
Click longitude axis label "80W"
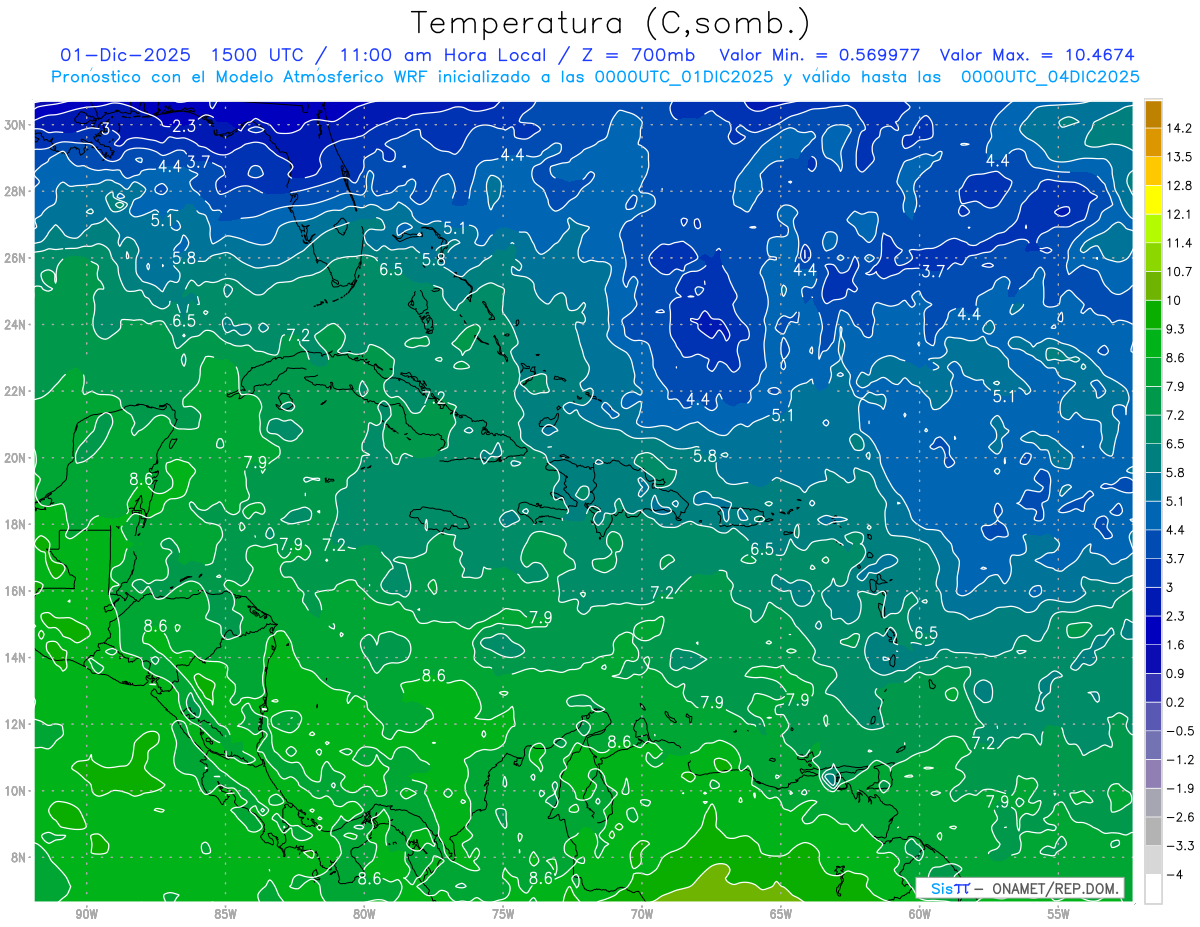pyautogui.click(x=364, y=914)
